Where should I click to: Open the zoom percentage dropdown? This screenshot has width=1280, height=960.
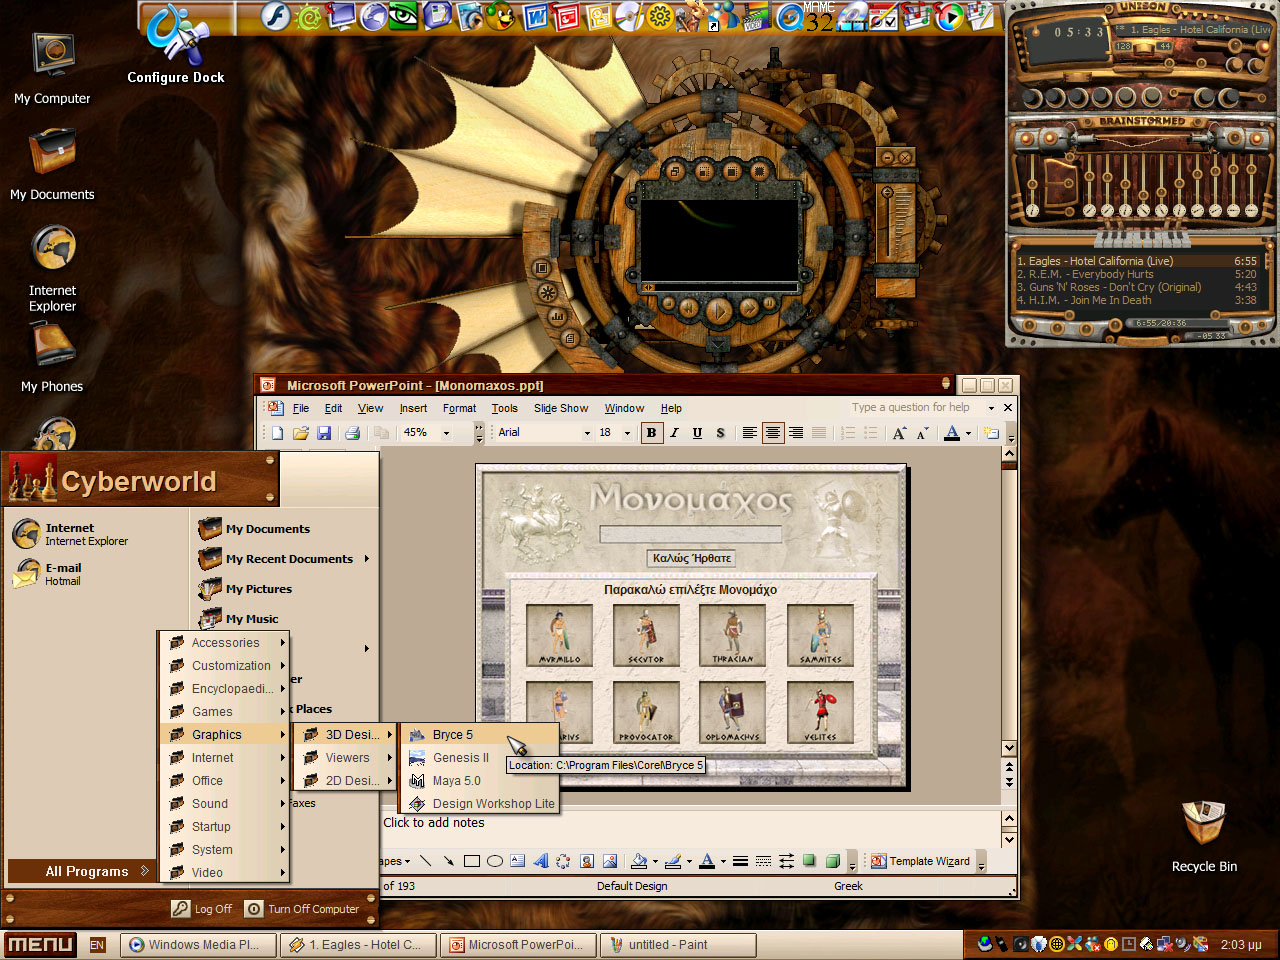[x=446, y=433]
